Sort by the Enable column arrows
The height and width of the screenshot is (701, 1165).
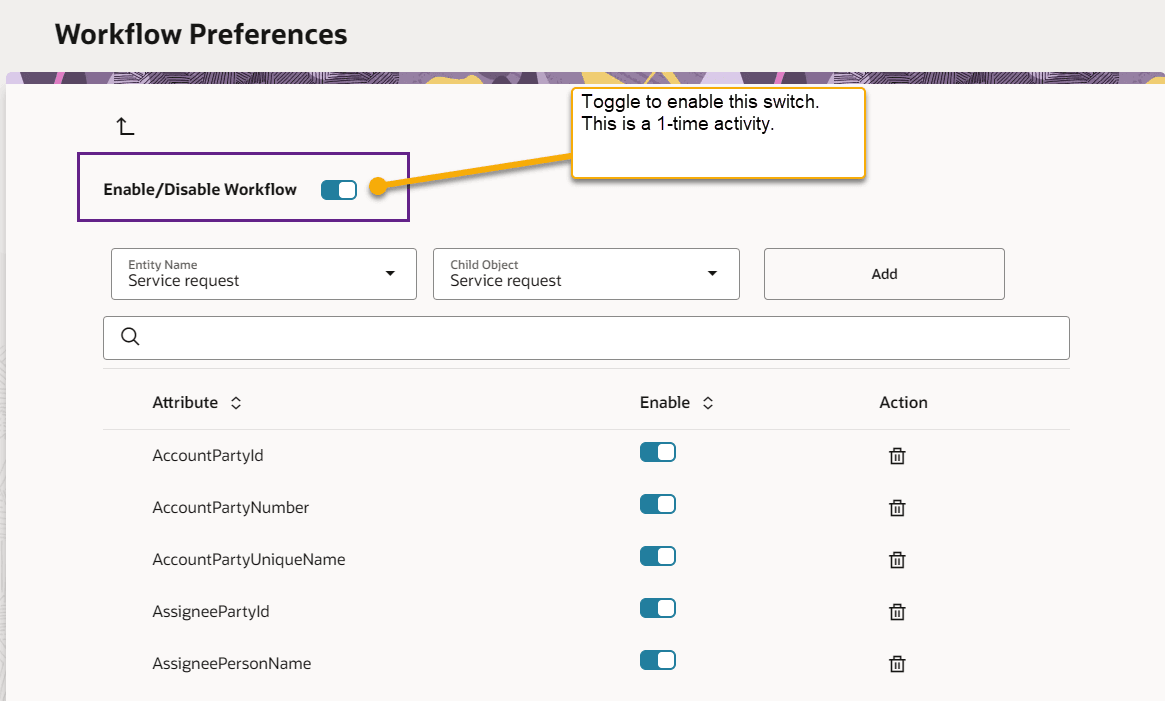point(708,403)
